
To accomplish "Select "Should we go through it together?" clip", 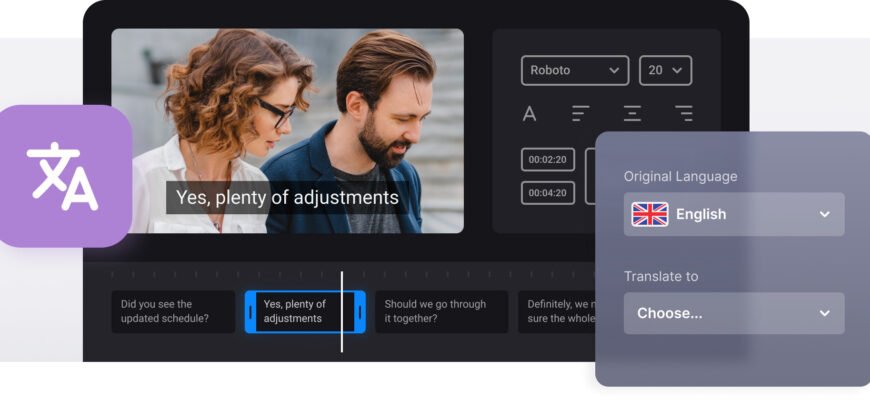I will (x=441, y=312).
